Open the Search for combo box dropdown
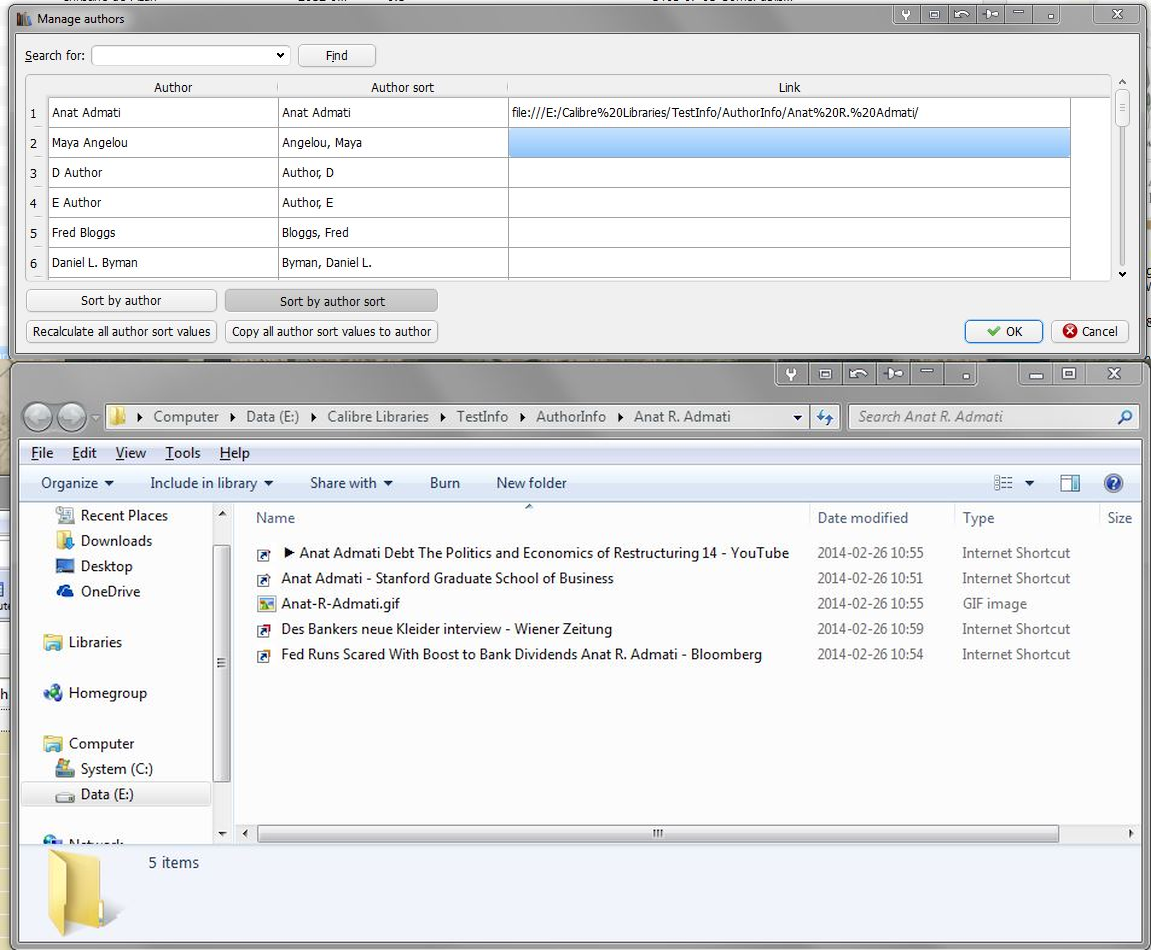The height and width of the screenshot is (950, 1151). coord(280,56)
